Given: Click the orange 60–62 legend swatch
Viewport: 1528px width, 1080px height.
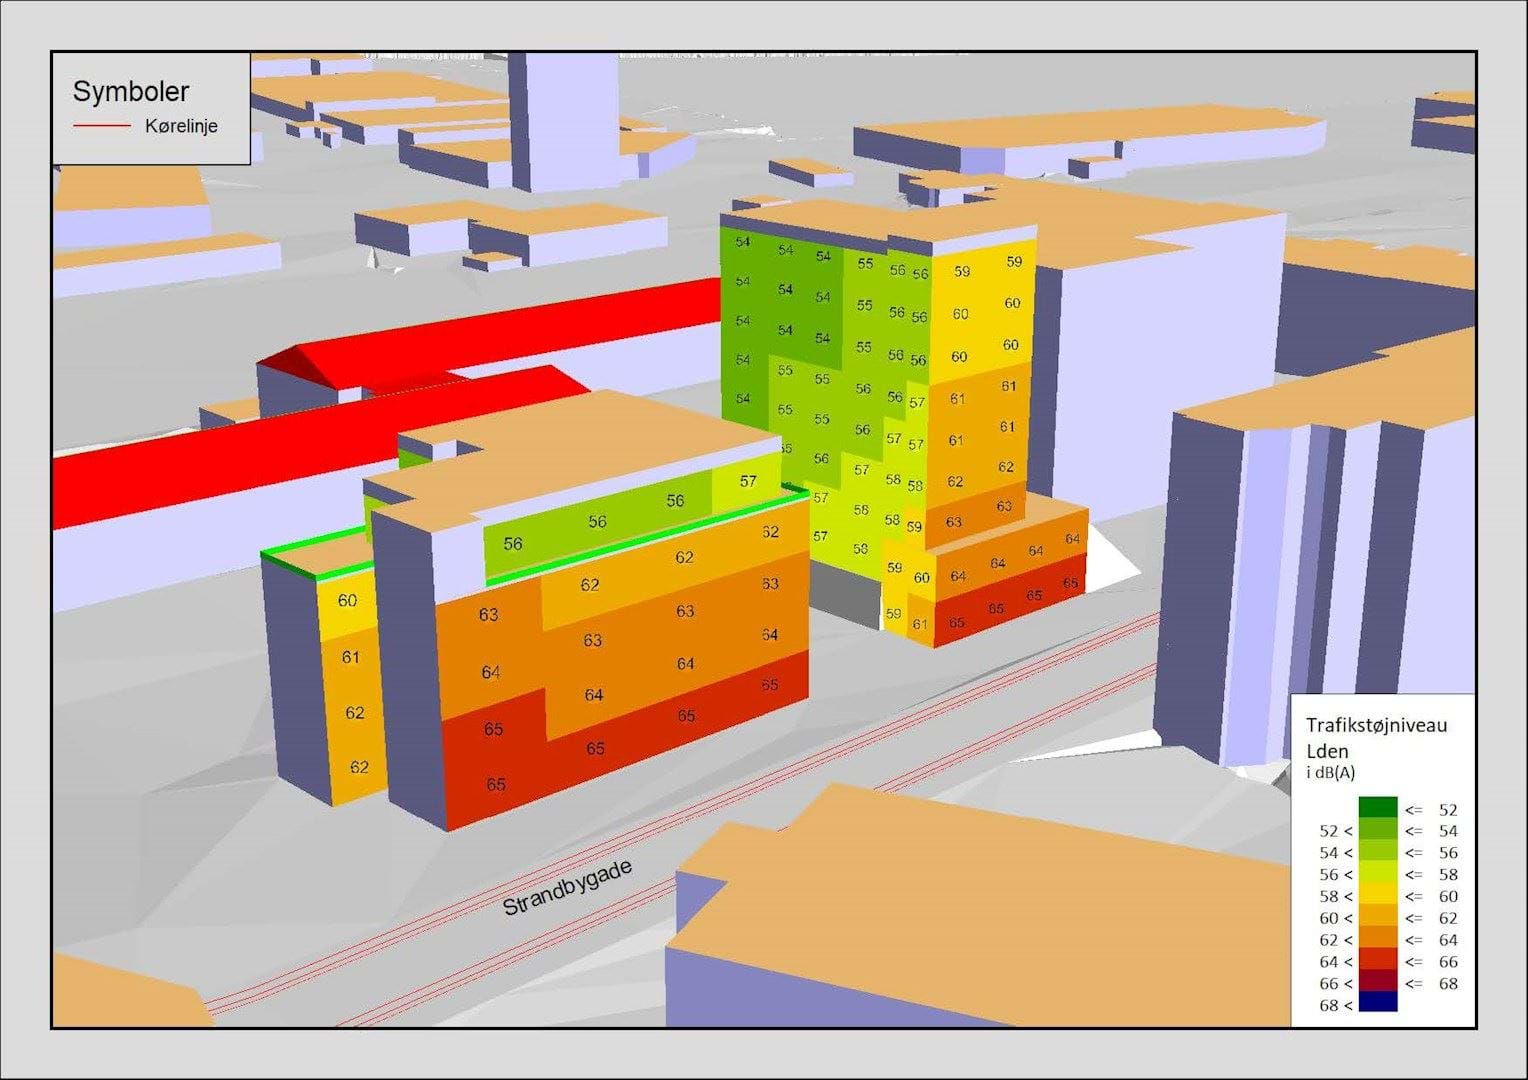Looking at the screenshot, I should 1377,917.
